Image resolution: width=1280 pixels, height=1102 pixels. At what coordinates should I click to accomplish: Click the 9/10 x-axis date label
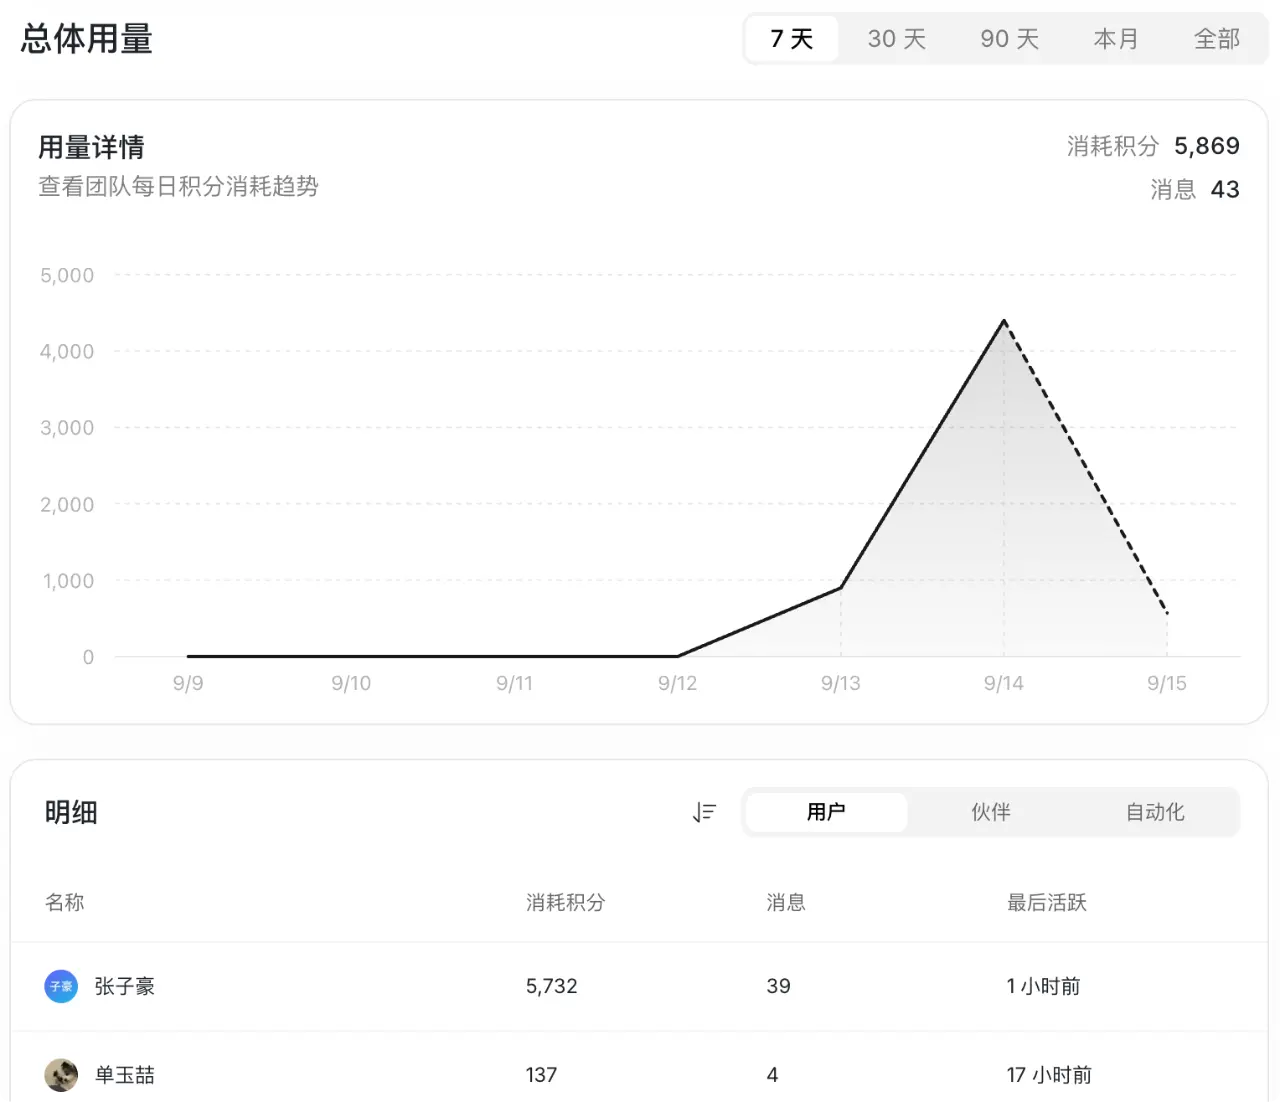pos(351,683)
